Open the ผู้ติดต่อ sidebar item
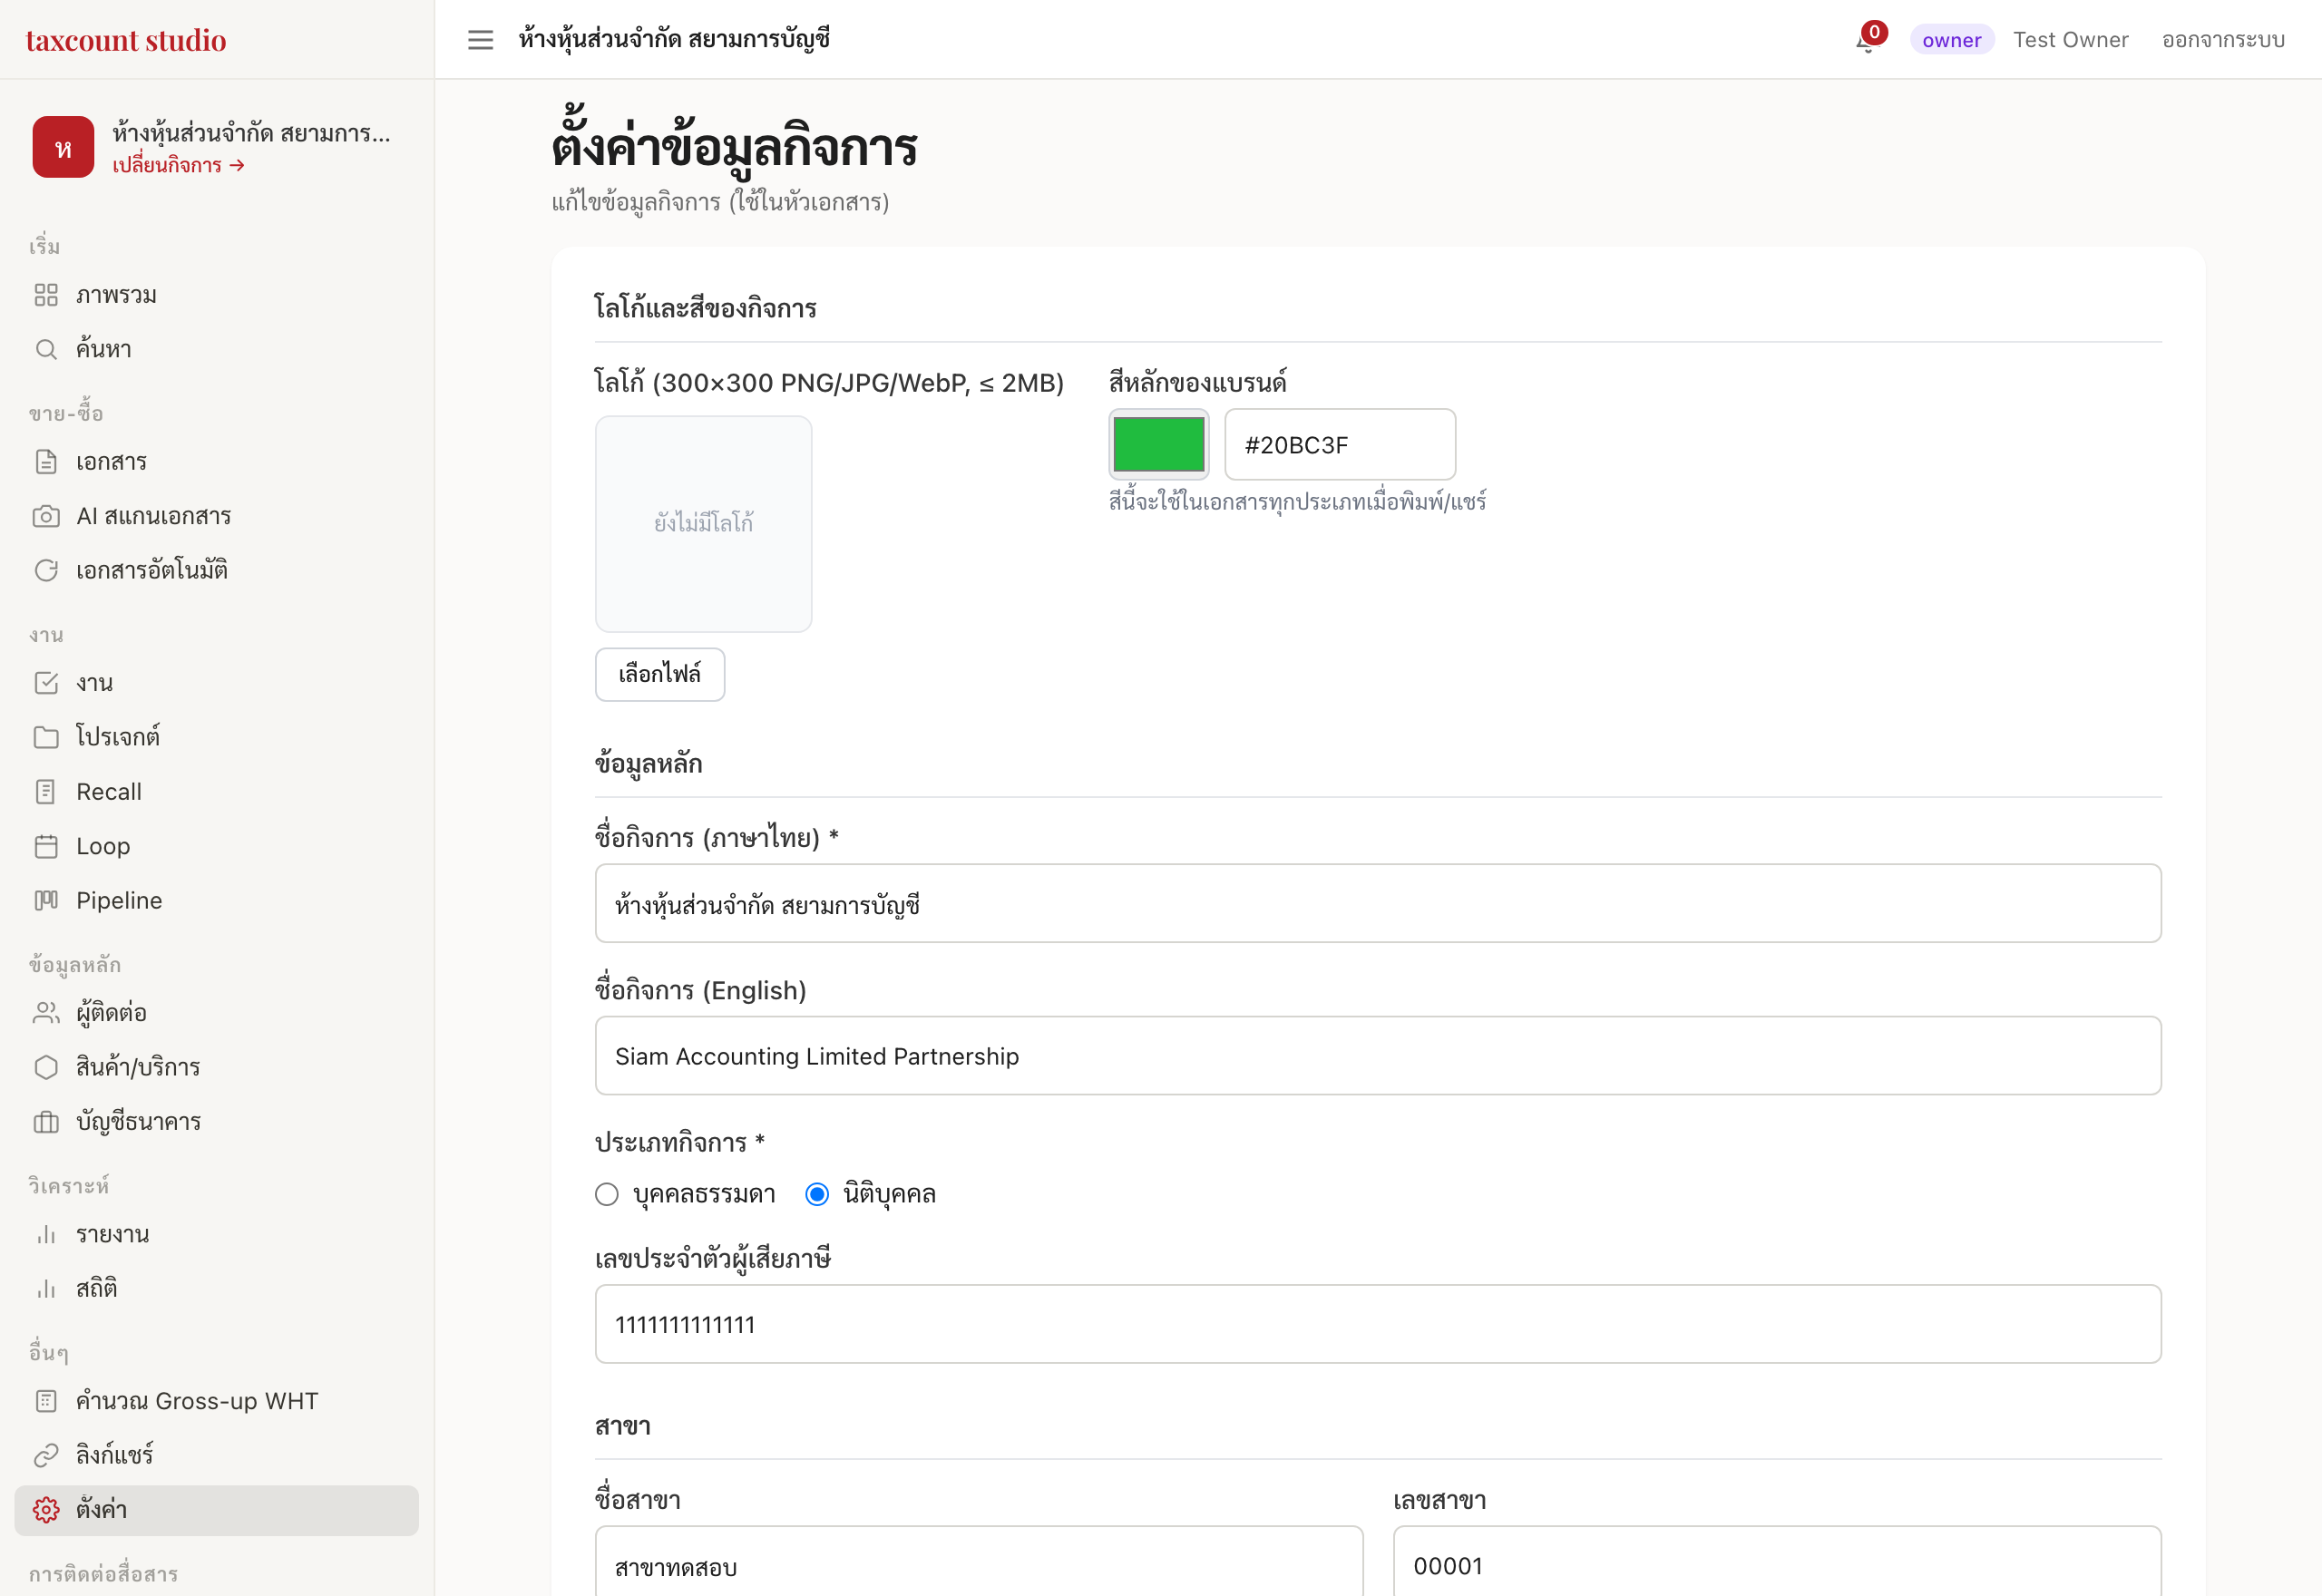This screenshot has height=1596, width=2322. 216,1013
